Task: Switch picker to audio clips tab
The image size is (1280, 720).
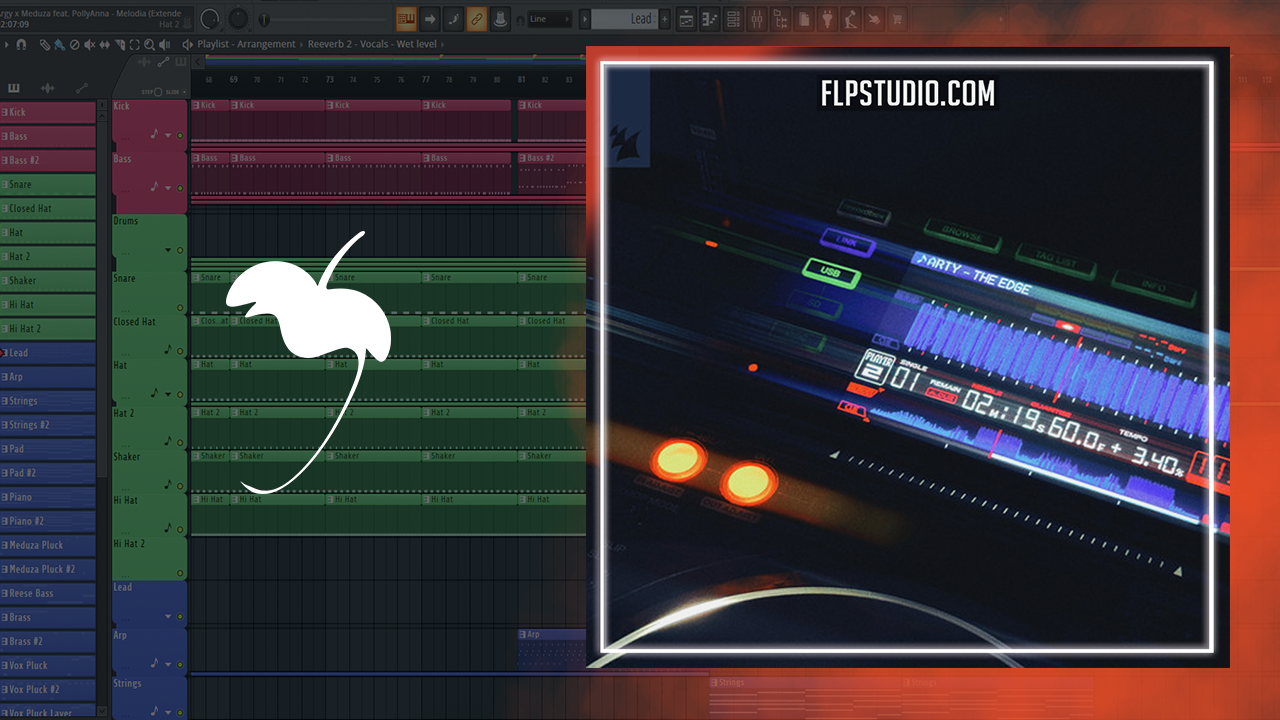Action: (48, 89)
